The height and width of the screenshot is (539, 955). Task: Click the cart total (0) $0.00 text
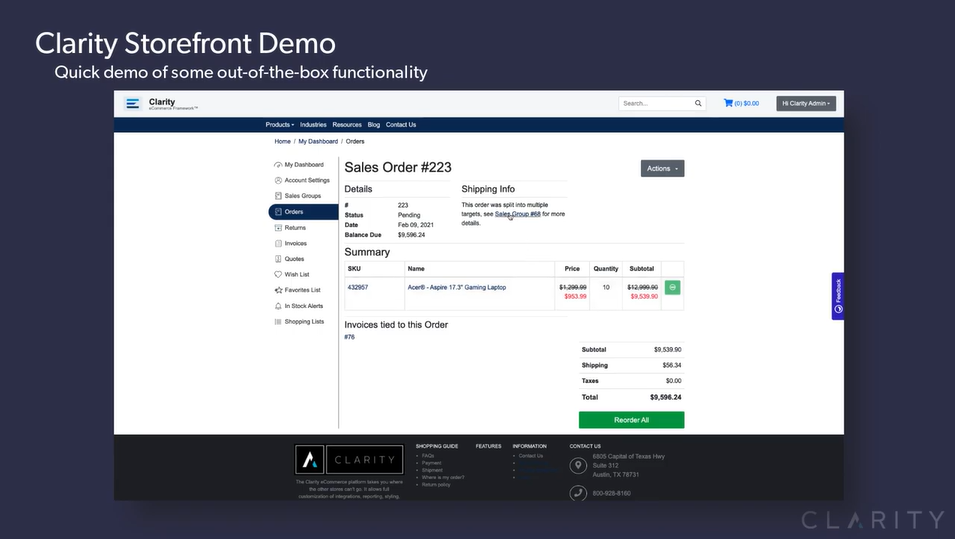click(x=747, y=104)
